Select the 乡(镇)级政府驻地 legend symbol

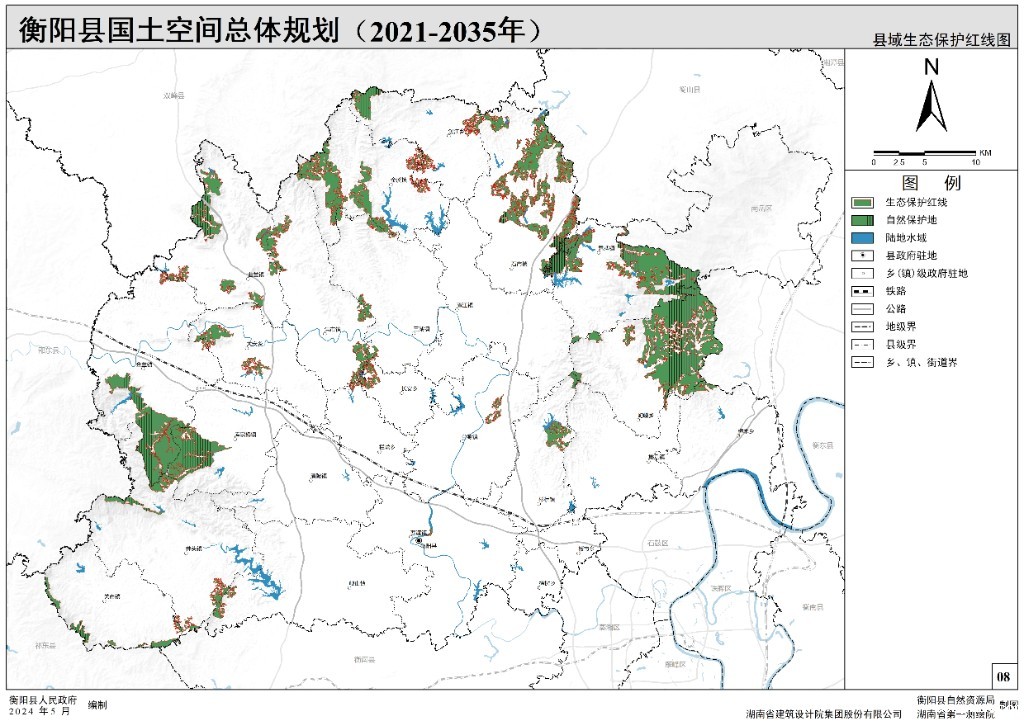[x=864, y=273]
